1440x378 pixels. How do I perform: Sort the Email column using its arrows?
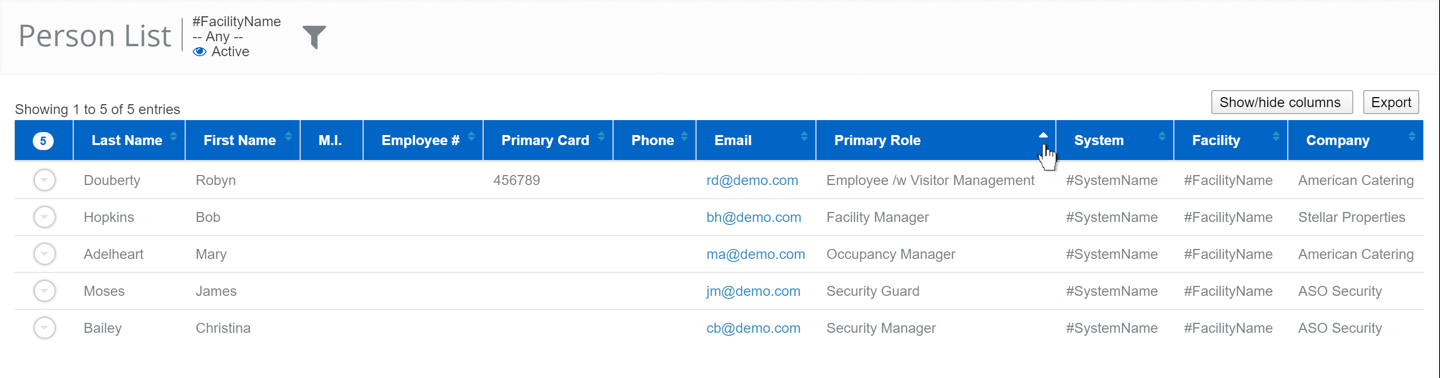coord(804,136)
